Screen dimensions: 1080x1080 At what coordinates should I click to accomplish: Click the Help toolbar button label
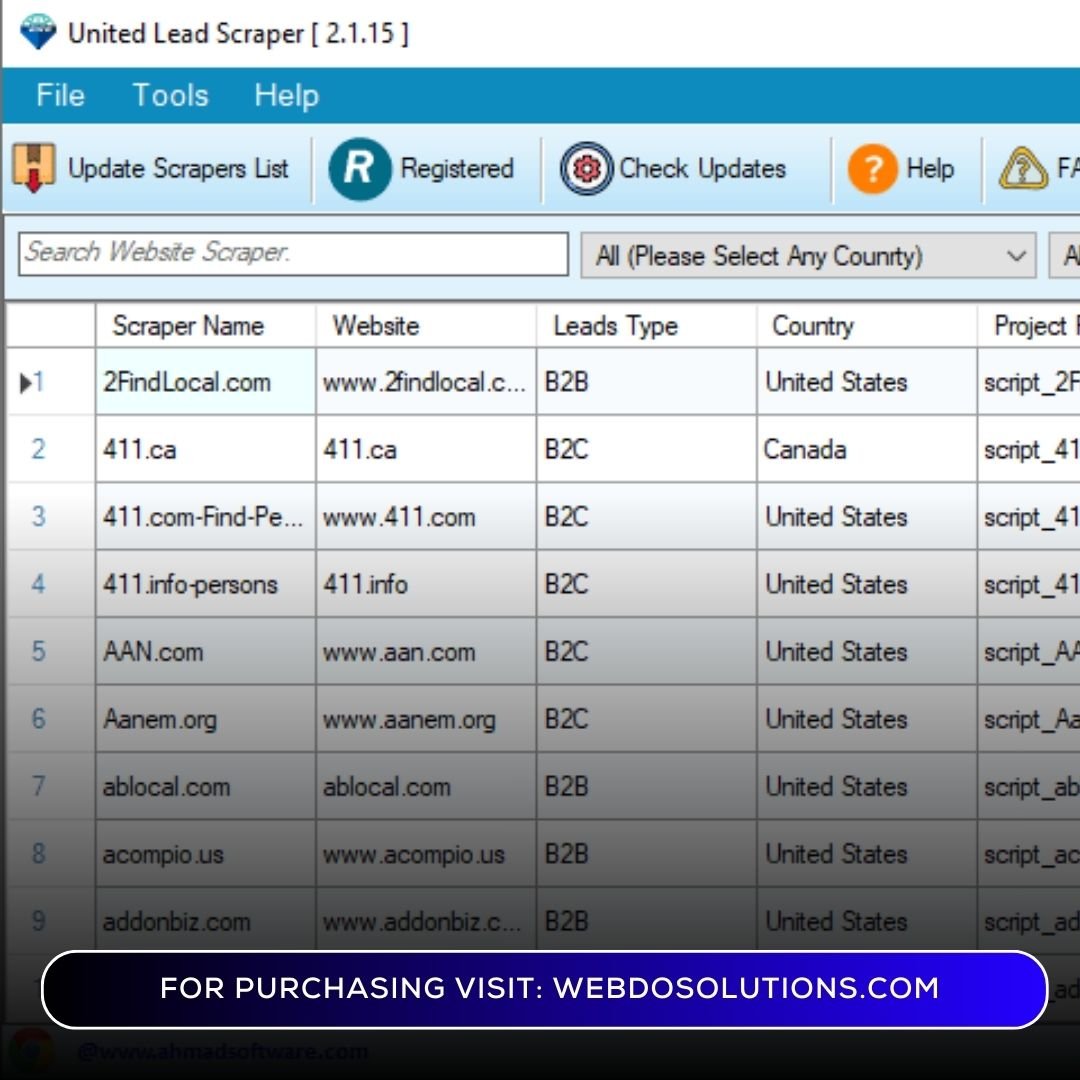930,169
